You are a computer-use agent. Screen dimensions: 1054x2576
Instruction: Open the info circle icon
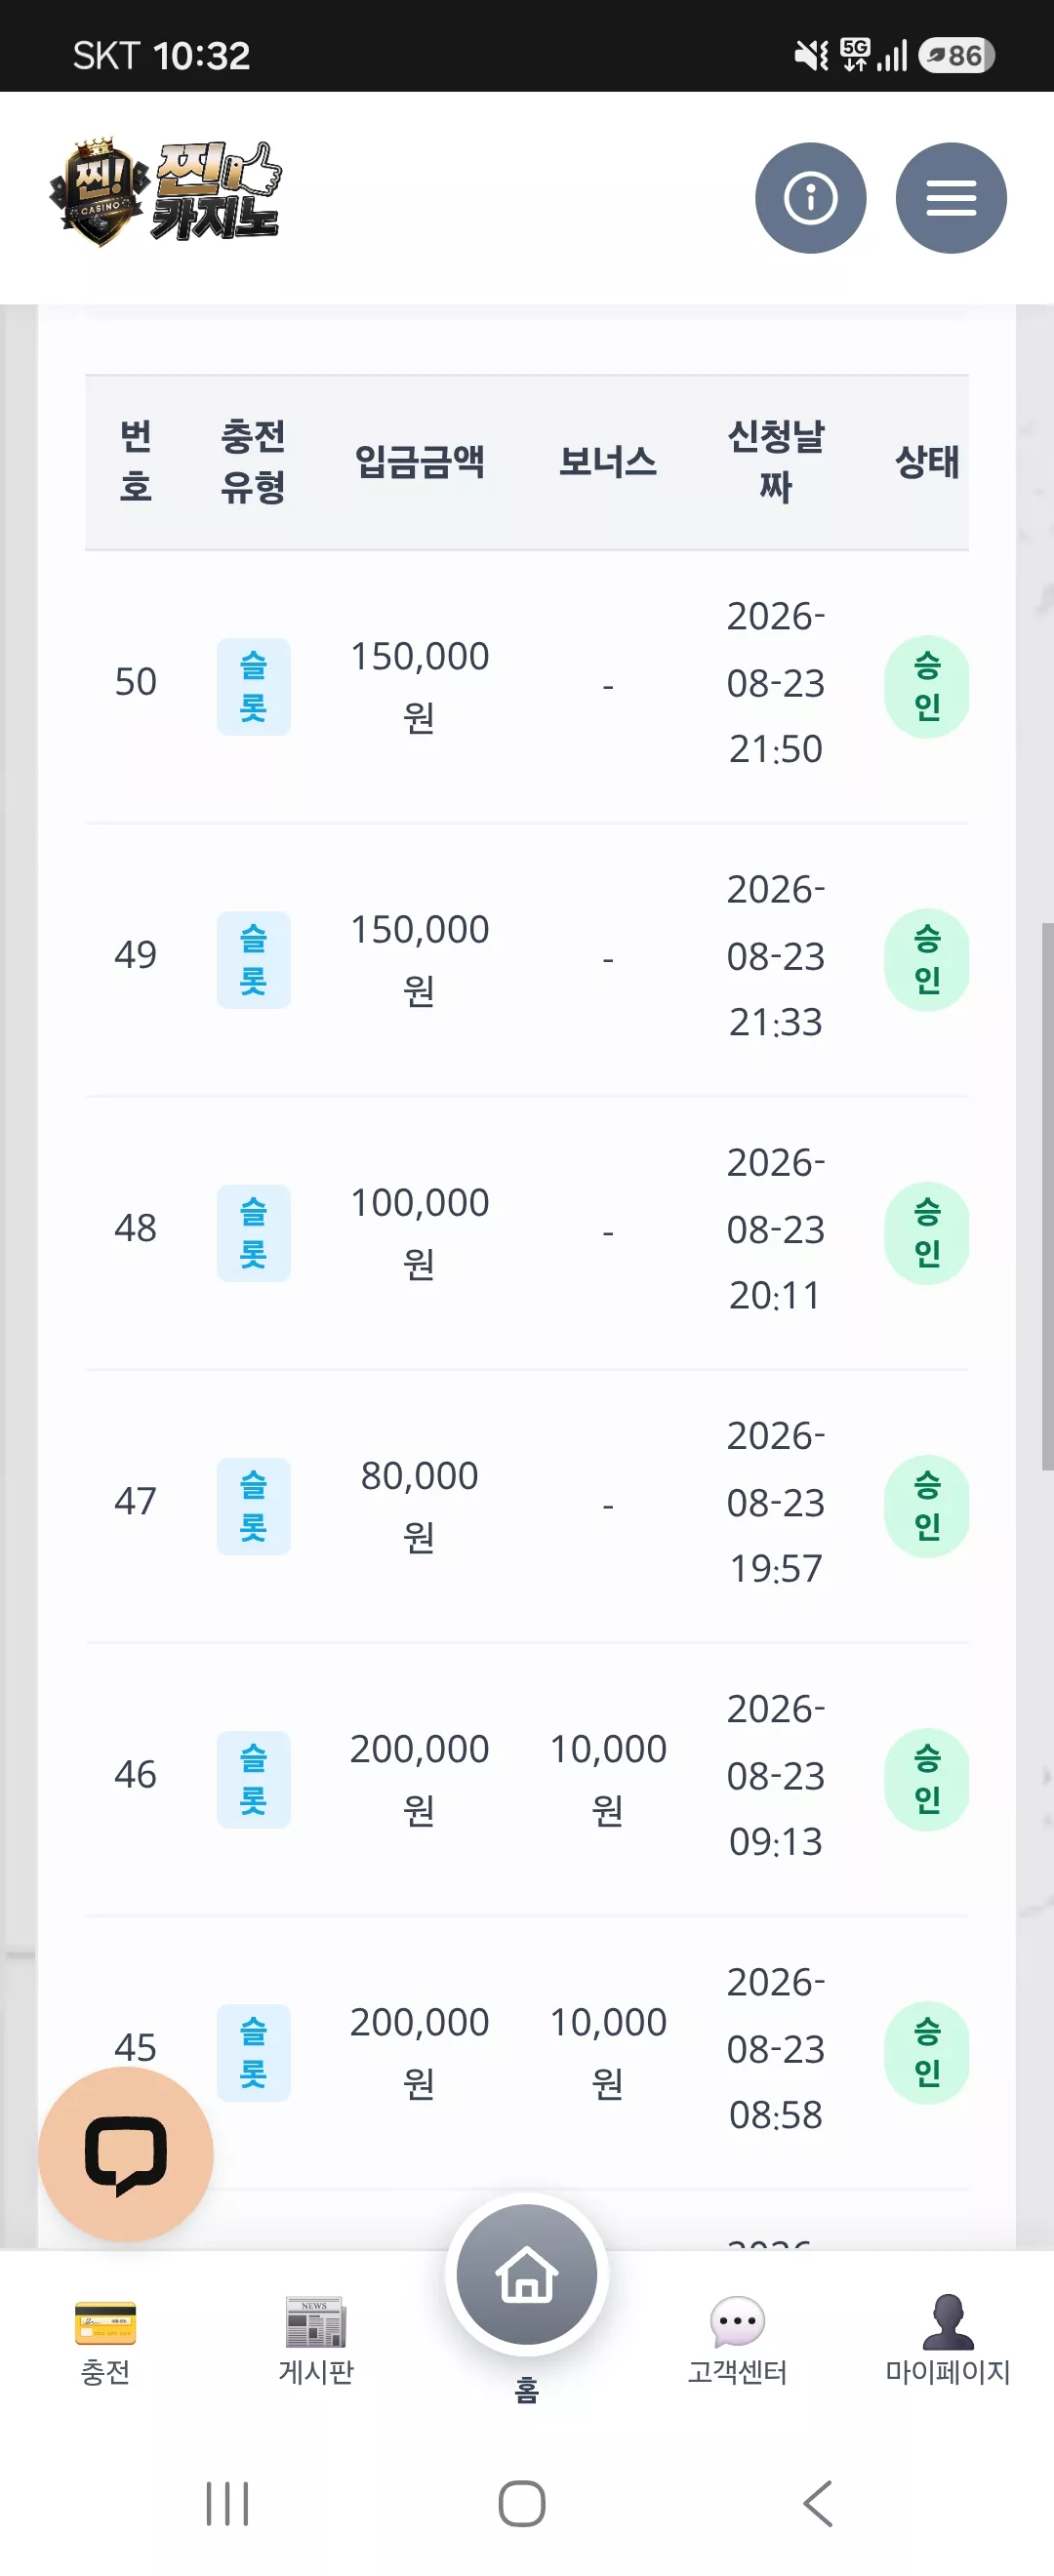tap(810, 198)
